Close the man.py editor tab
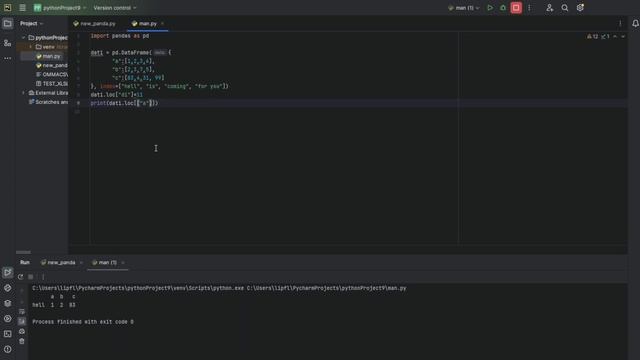The width and height of the screenshot is (640, 360). click(x=162, y=24)
